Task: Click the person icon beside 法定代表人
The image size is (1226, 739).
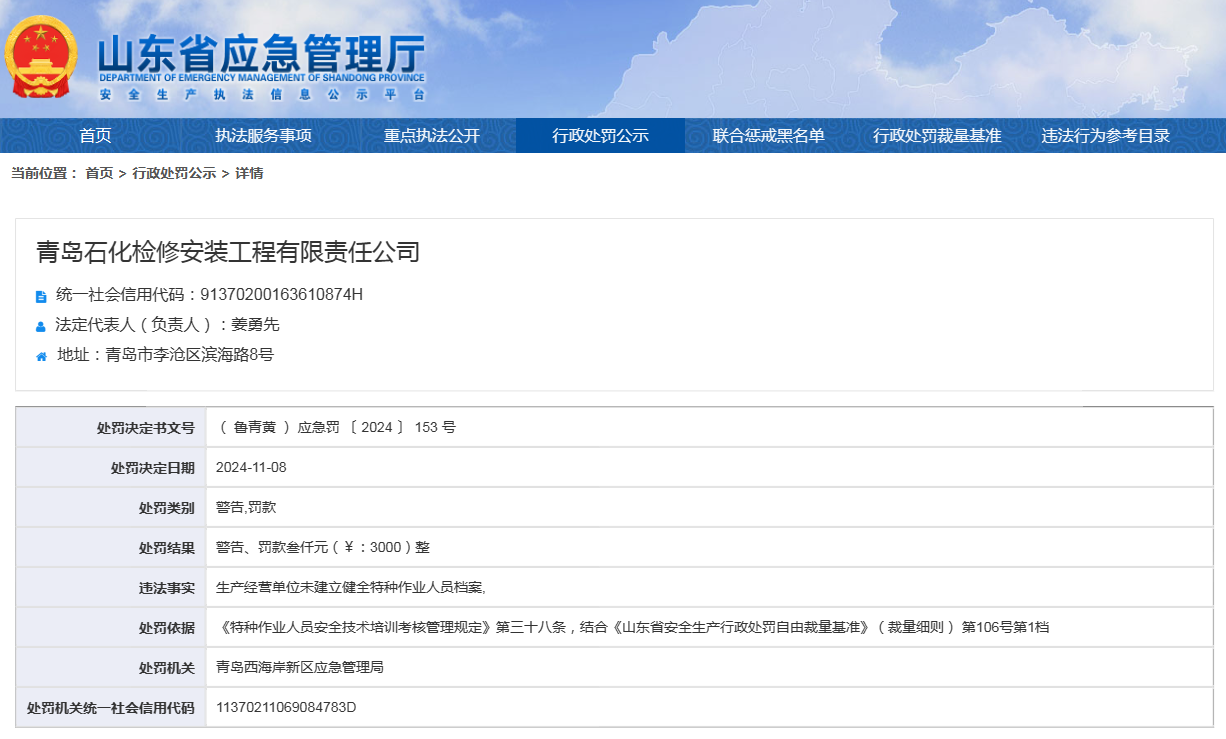Action: pos(41,326)
